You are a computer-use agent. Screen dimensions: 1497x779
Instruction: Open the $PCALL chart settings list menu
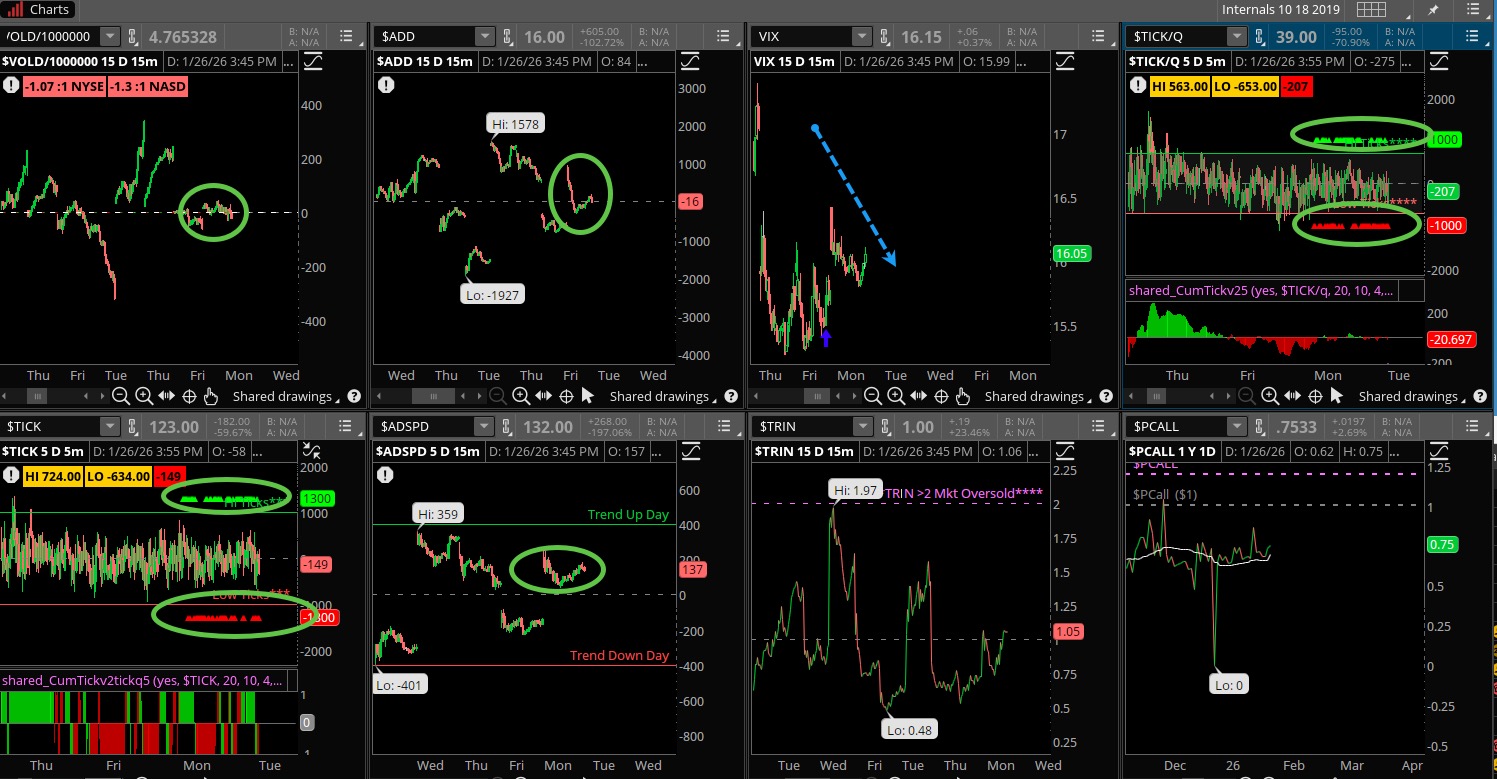coord(1469,427)
